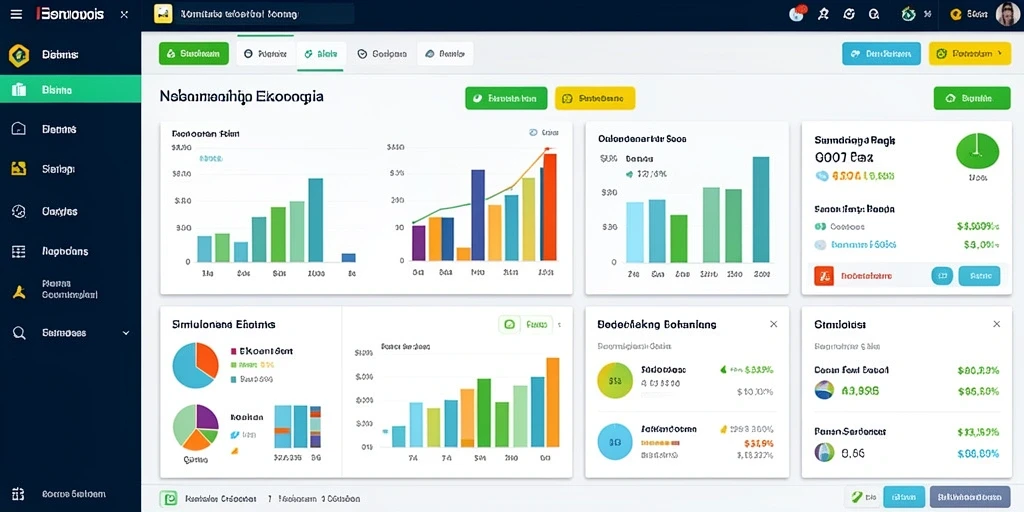Click the green icon in the bottom status bar
The image size is (1024, 512).
coord(168,499)
